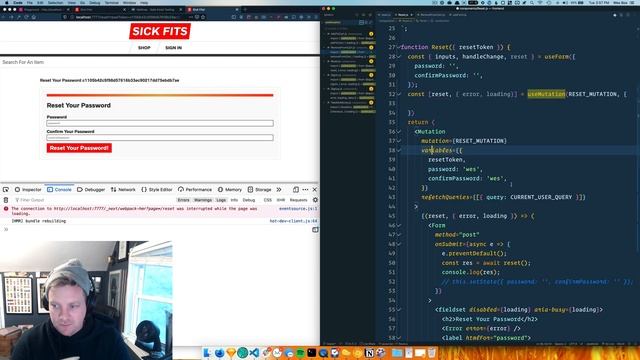Switch to the Console devtools tab
640x360 pixels.
[x=59, y=190]
